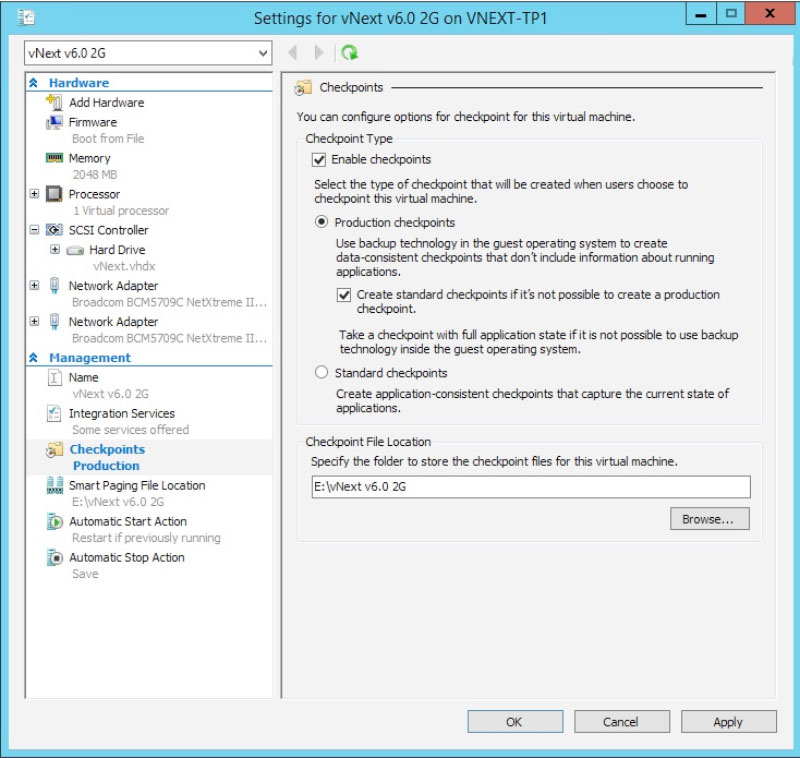
Task: Open the vNext v6.0 2G VM dropdown
Action: pyautogui.click(x=148, y=53)
